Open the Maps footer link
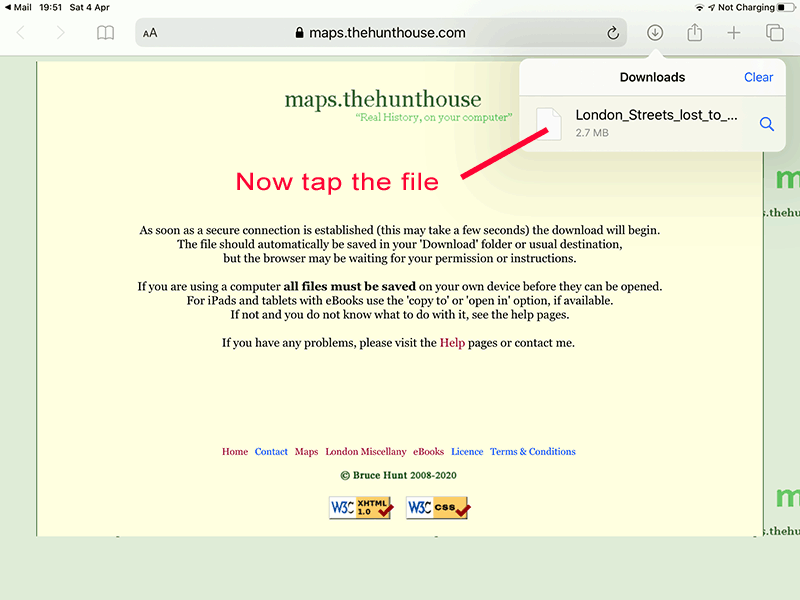 pyautogui.click(x=306, y=452)
